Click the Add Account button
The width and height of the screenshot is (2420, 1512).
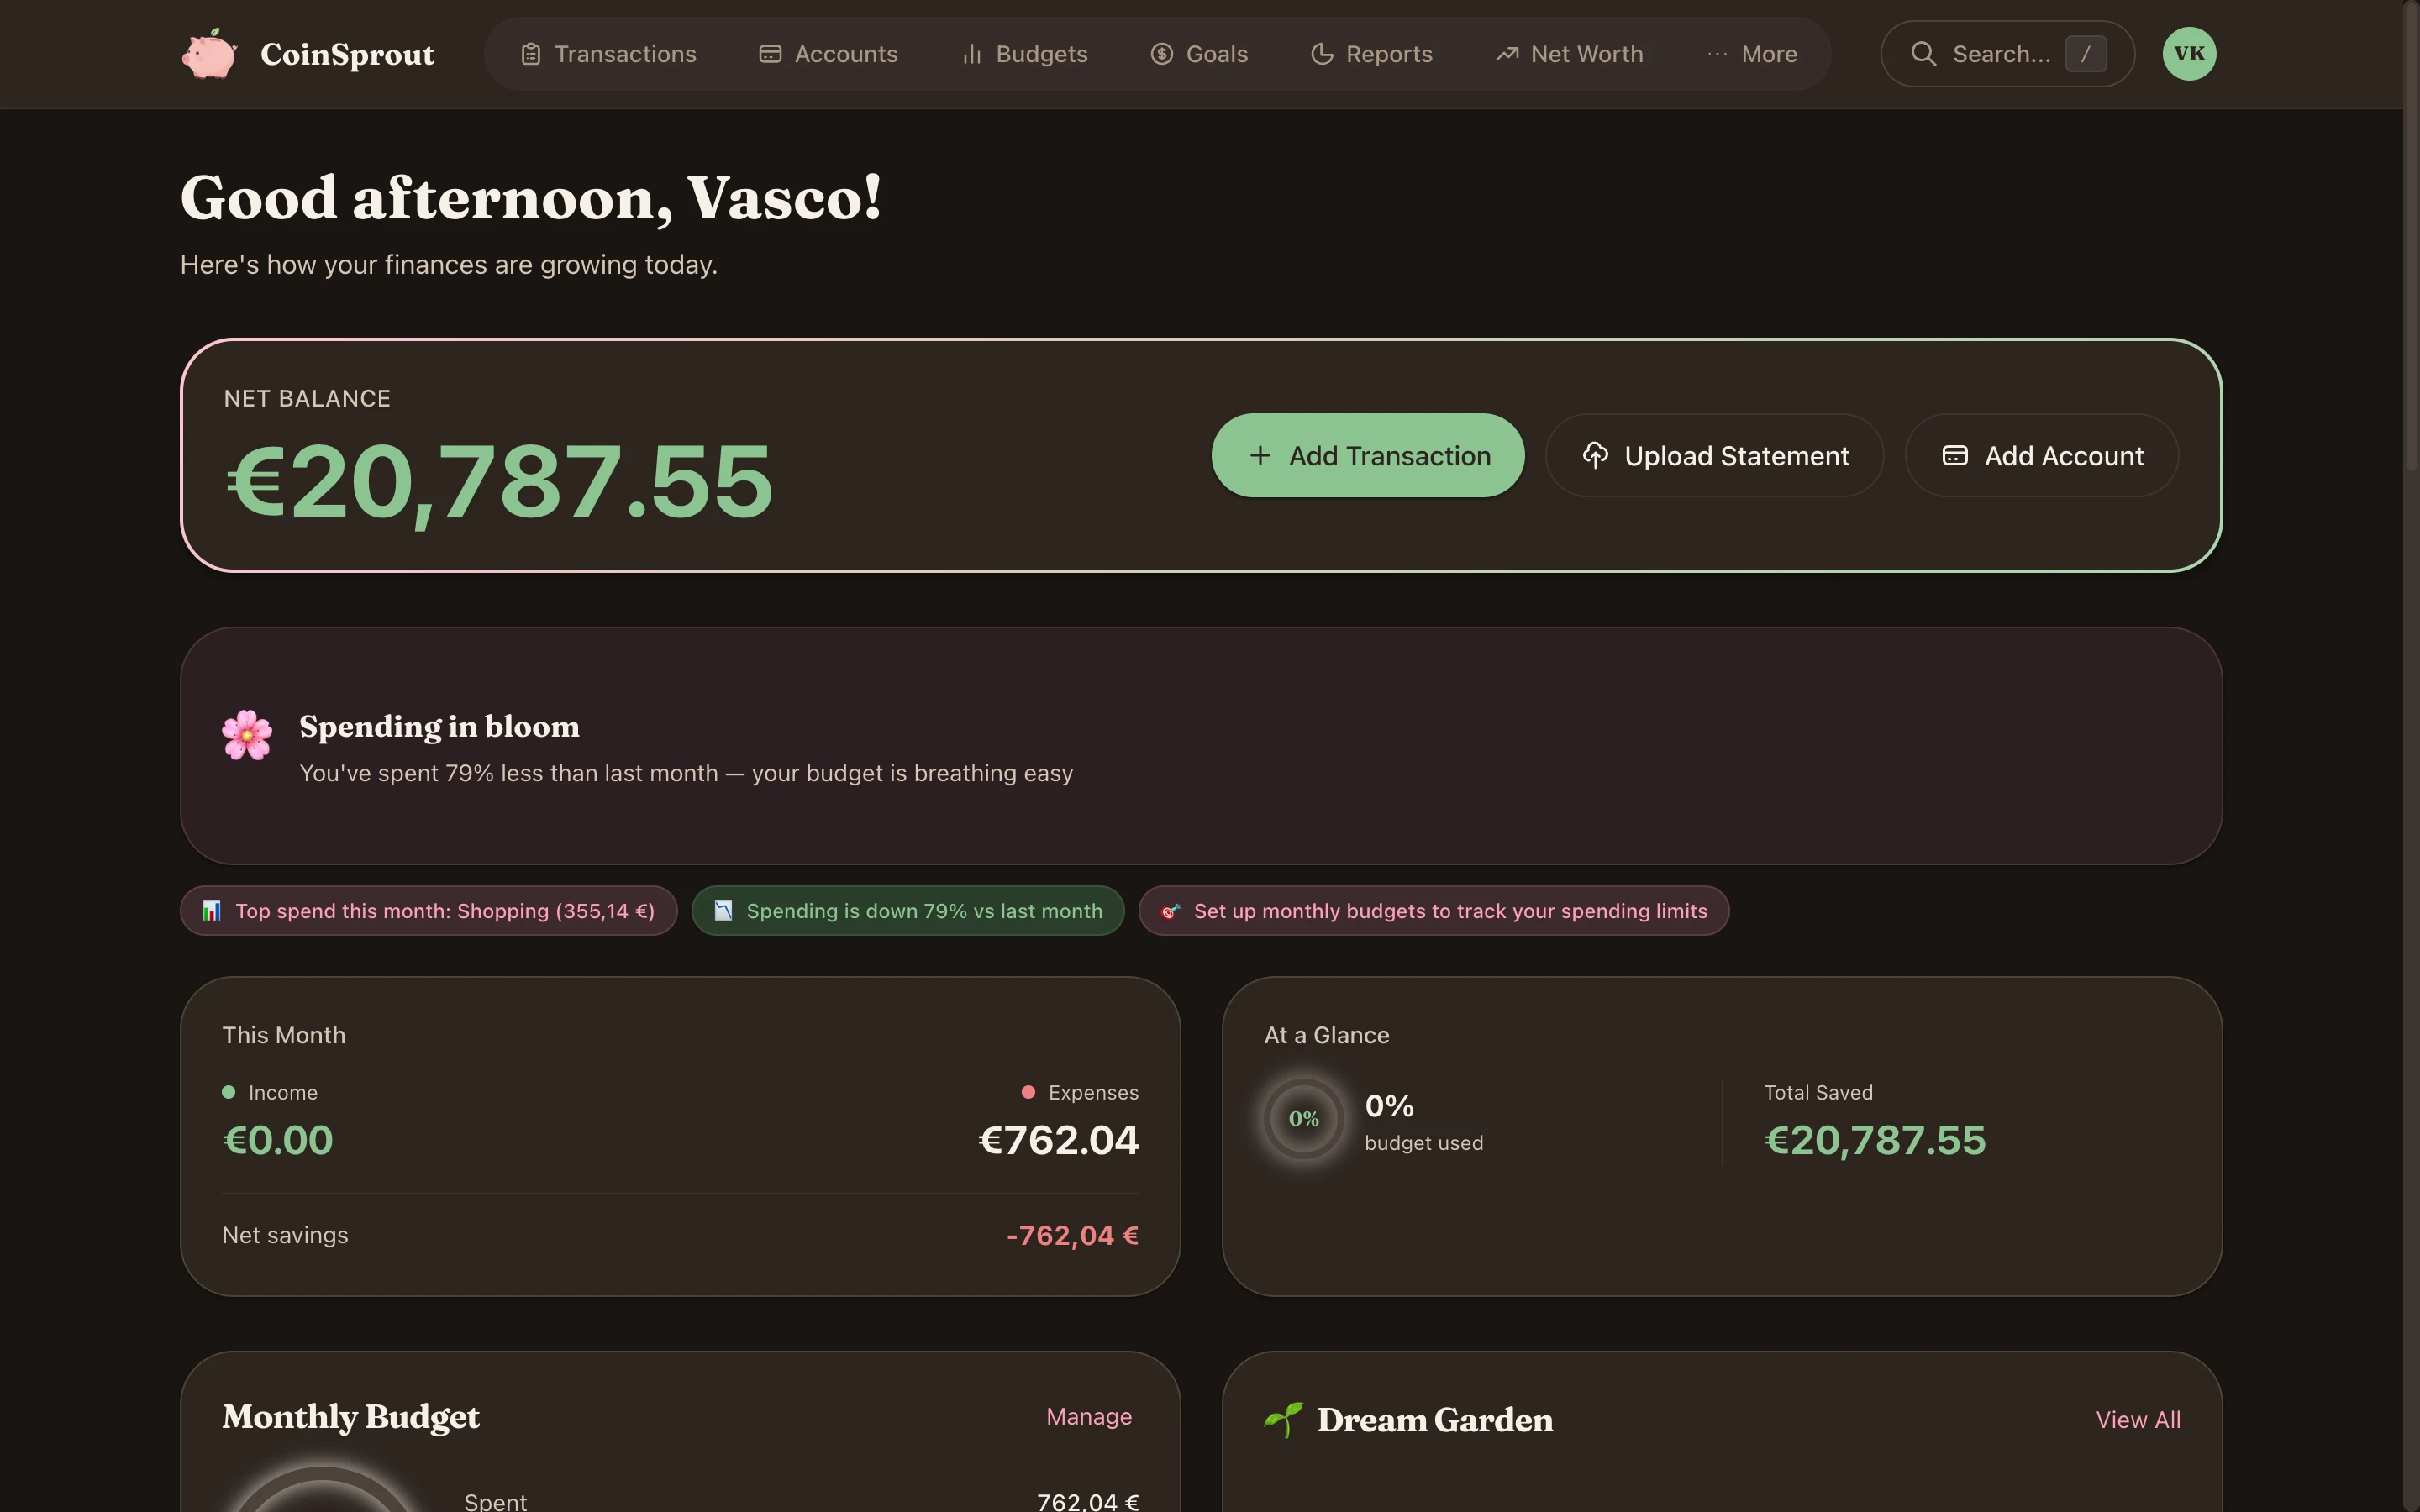pos(2041,455)
